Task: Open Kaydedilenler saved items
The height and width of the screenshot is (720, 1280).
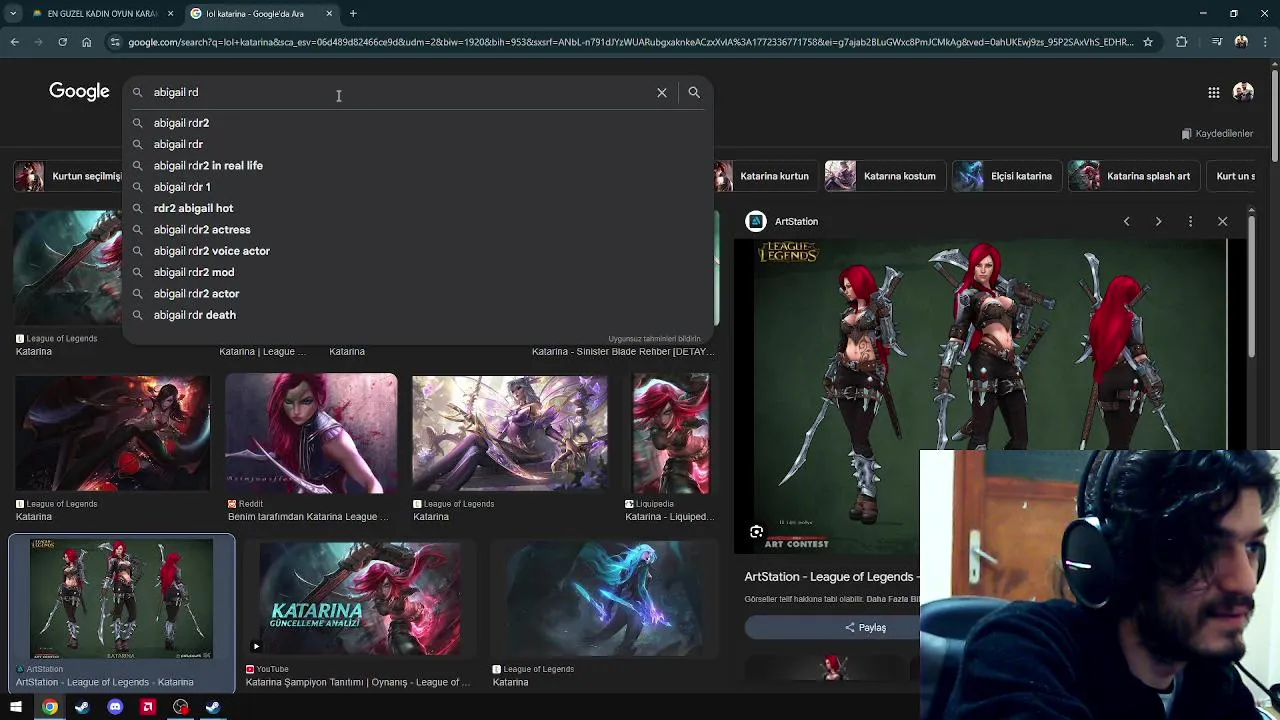Action: click(1217, 133)
